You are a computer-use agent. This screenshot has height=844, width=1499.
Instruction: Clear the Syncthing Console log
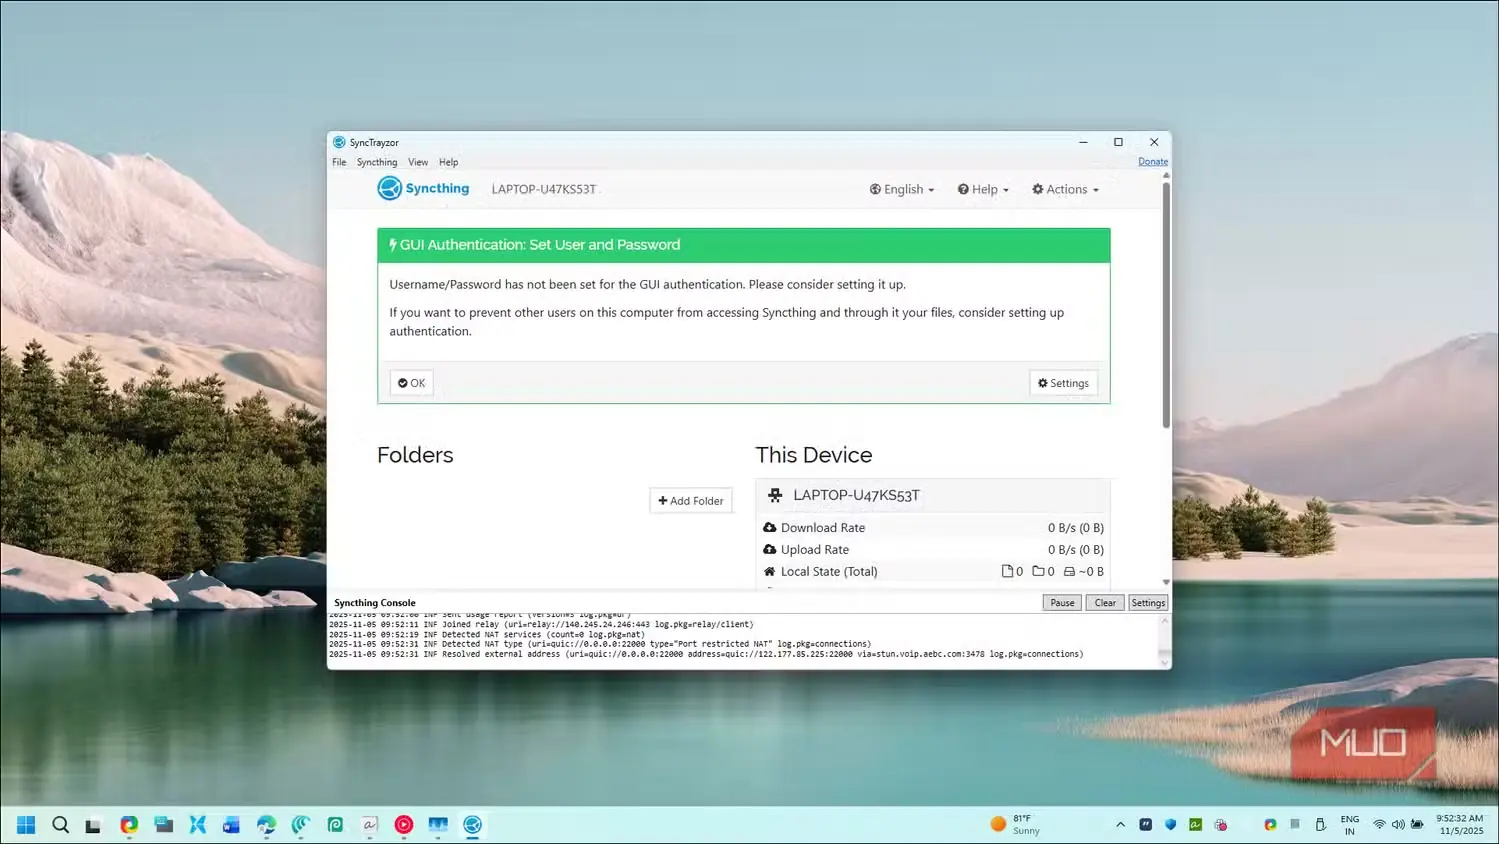point(1105,603)
